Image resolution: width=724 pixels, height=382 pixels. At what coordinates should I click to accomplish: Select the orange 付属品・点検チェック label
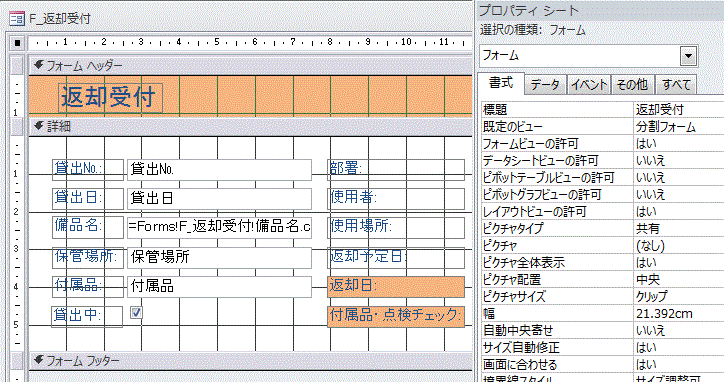point(396,316)
